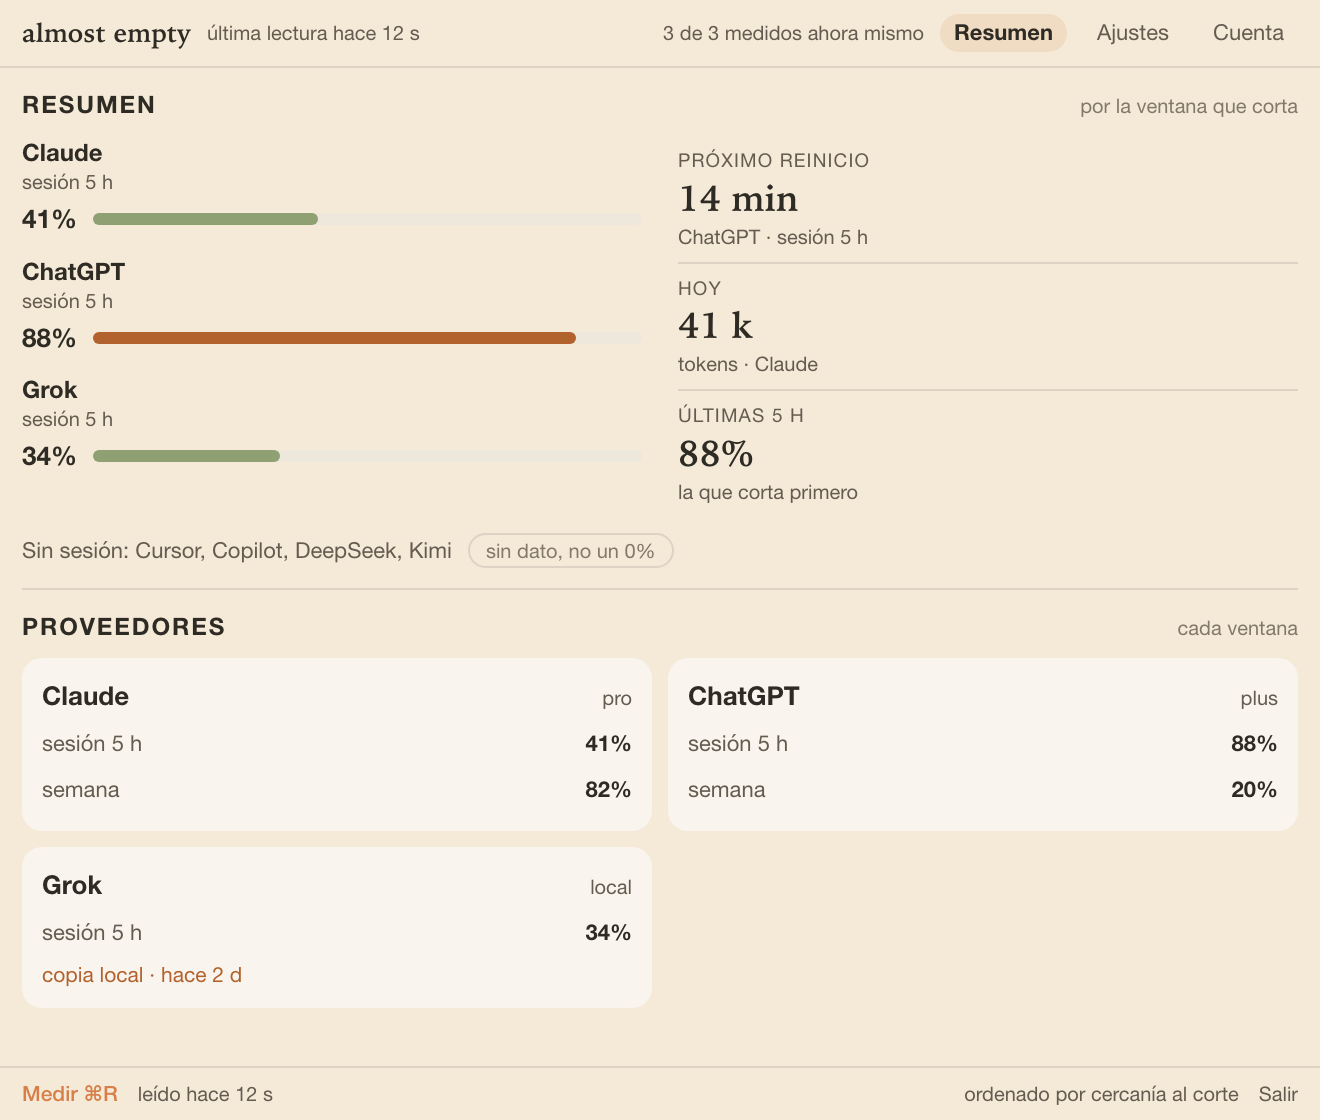
Task: Click the 'local' label on Grok card
Action: tap(611, 887)
